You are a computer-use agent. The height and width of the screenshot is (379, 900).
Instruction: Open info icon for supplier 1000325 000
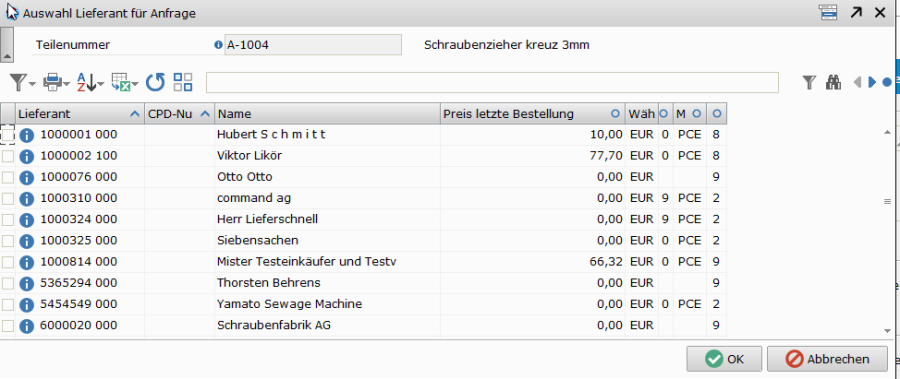click(x=26, y=241)
